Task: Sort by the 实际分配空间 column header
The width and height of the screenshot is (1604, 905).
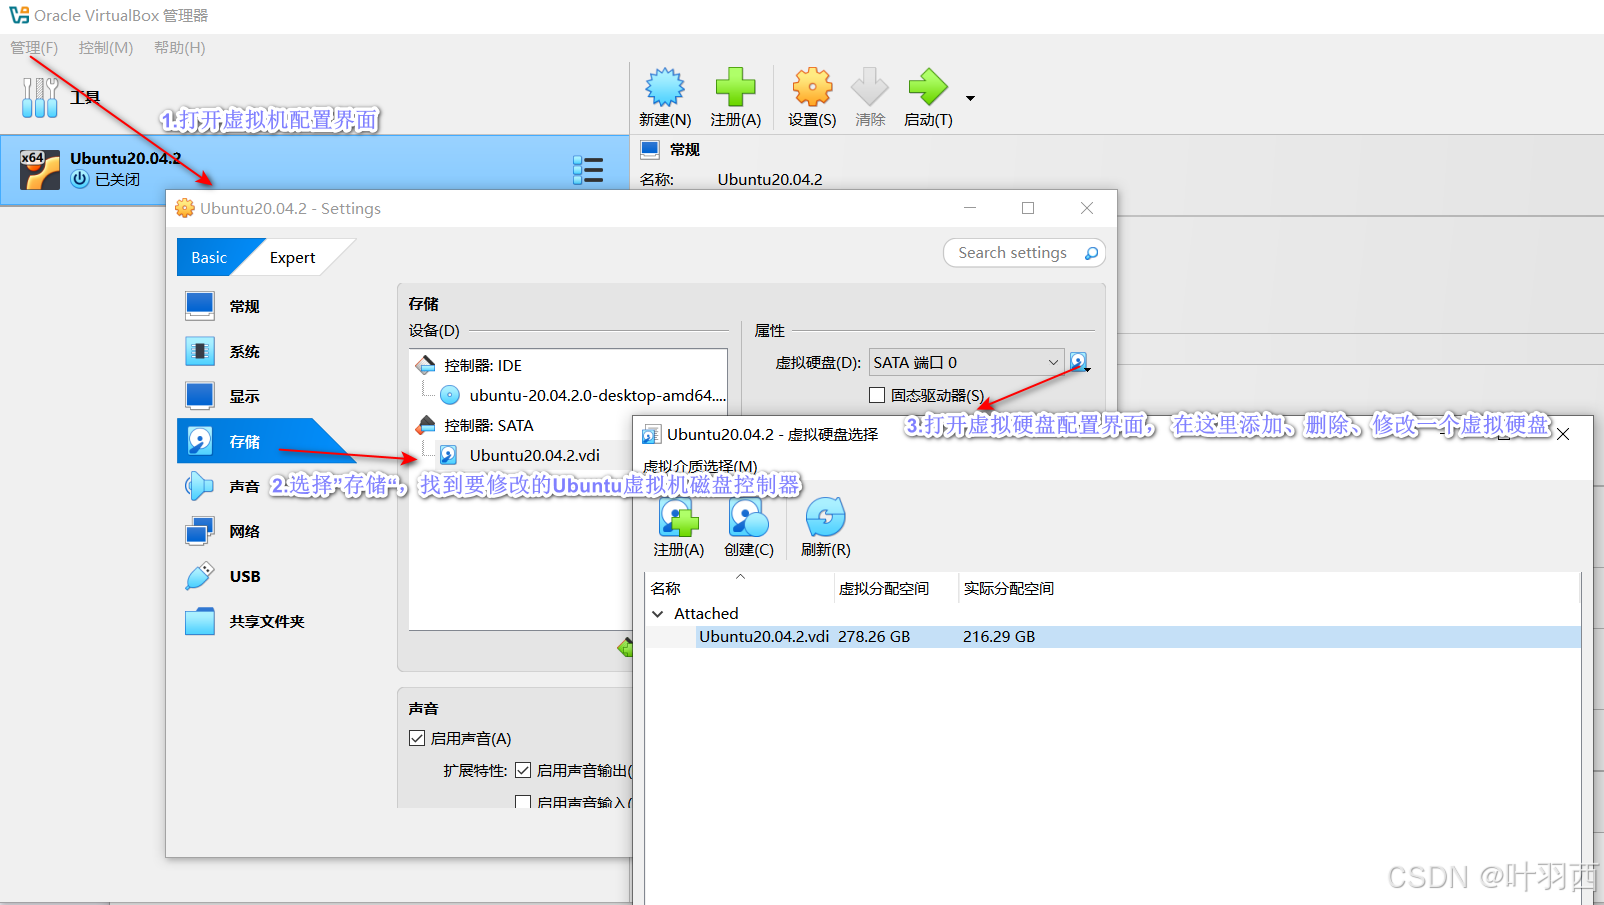Action: click(x=1009, y=588)
